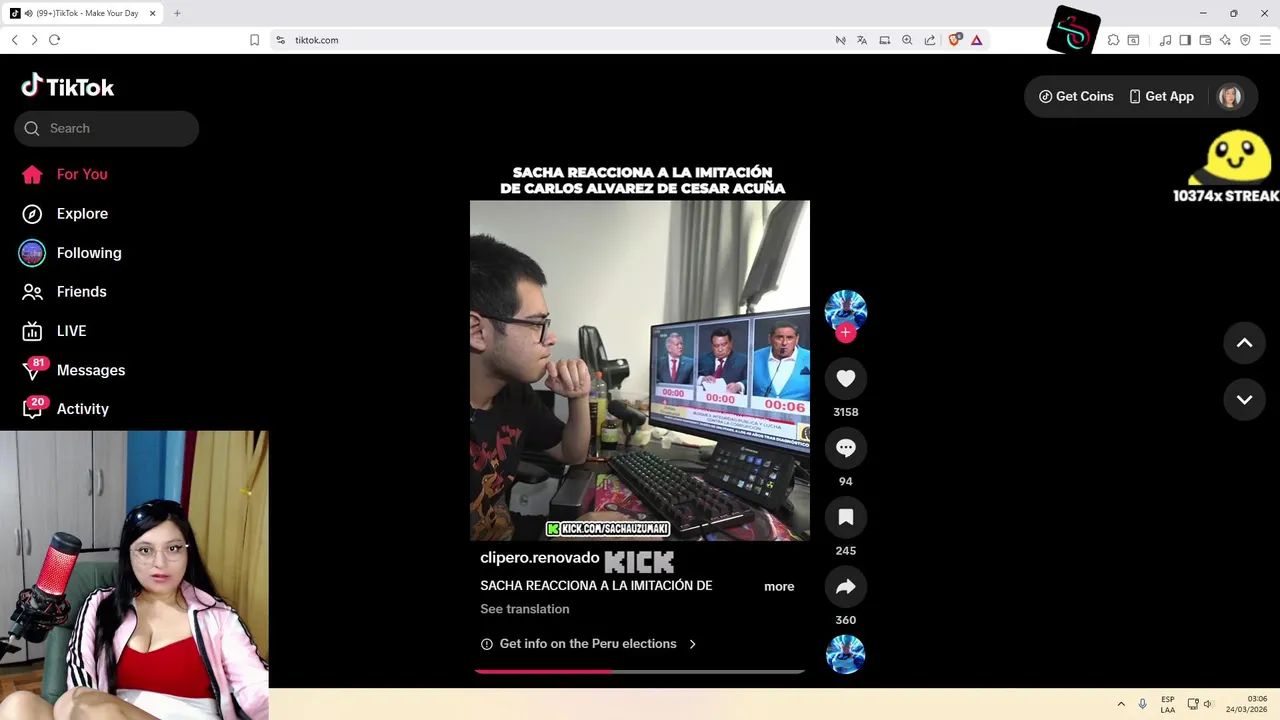The width and height of the screenshot is (1280, 720).
Task: Open the Following feed
Action: tap(70, 253)
